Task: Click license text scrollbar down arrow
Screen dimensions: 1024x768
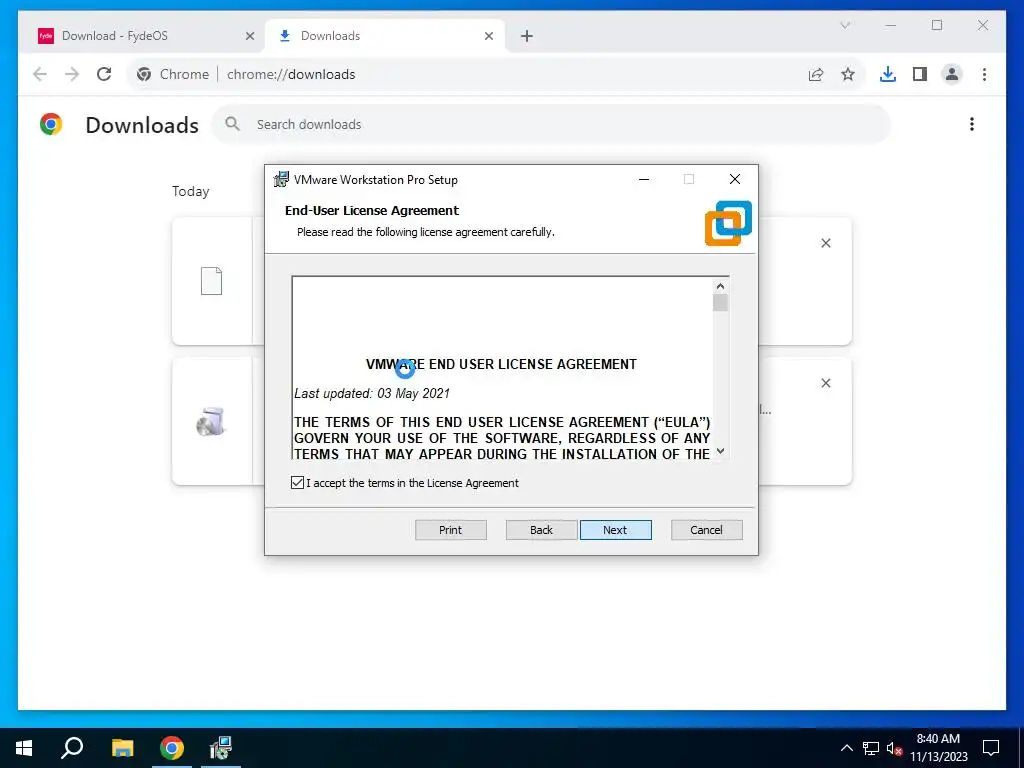Action: point(720,451)
